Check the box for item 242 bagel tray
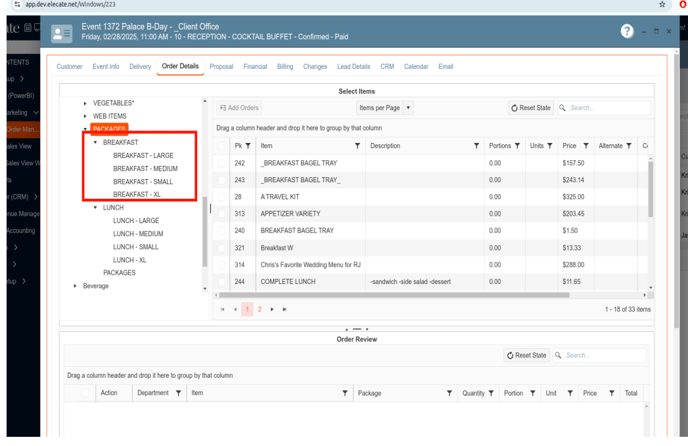This screenshot has width=688, height=446. pos(222,163)
